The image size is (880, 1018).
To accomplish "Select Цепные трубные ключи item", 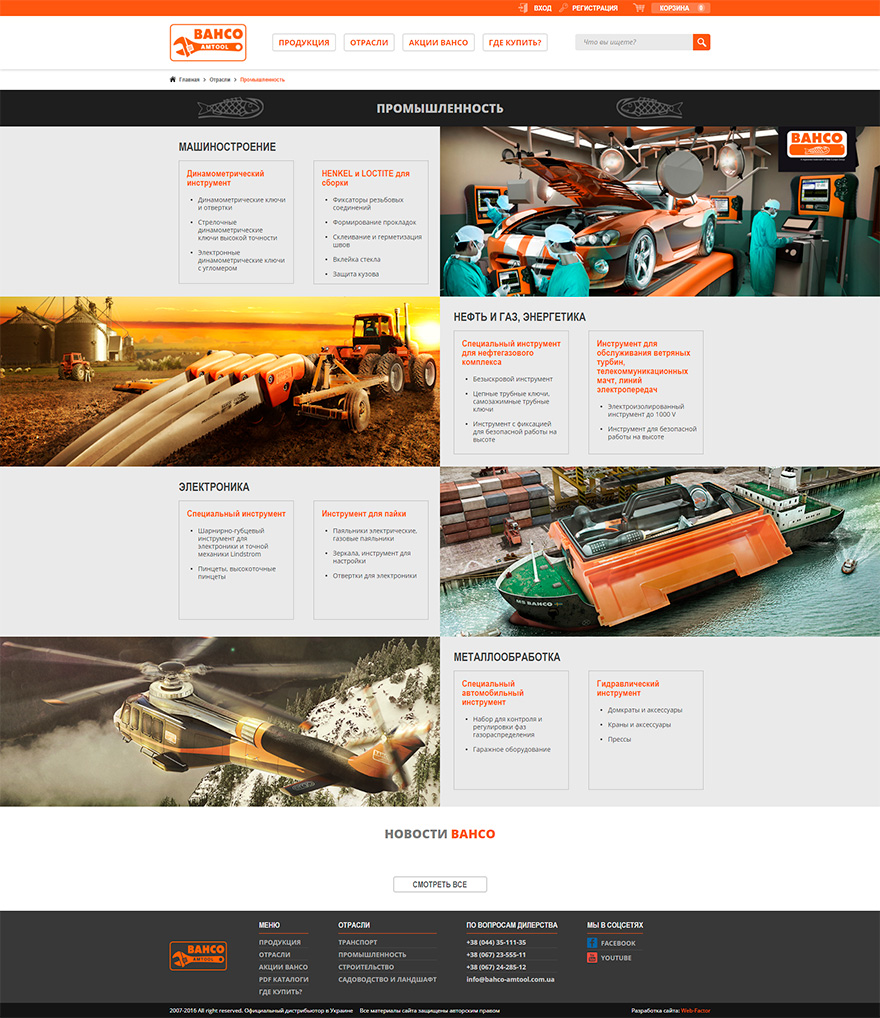I will coord(511,402).
